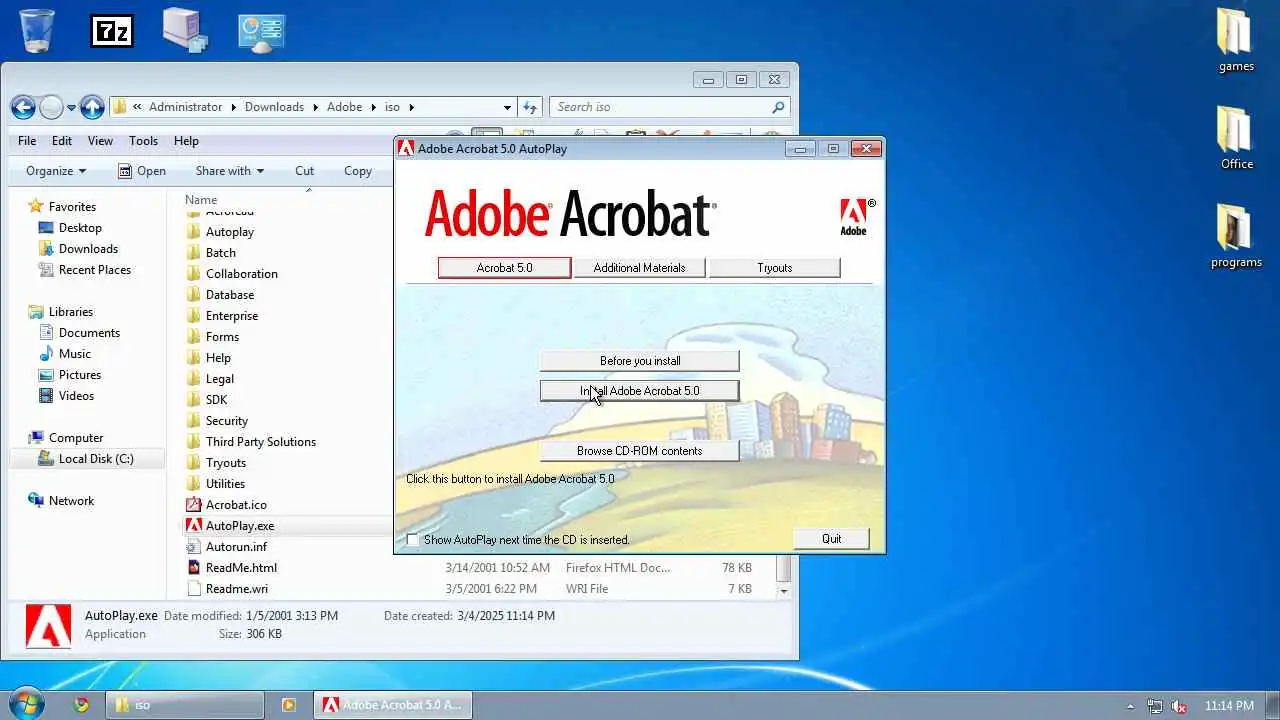Click Before you install button
This screenshot has height=720, width=1280.
(639, 361)
